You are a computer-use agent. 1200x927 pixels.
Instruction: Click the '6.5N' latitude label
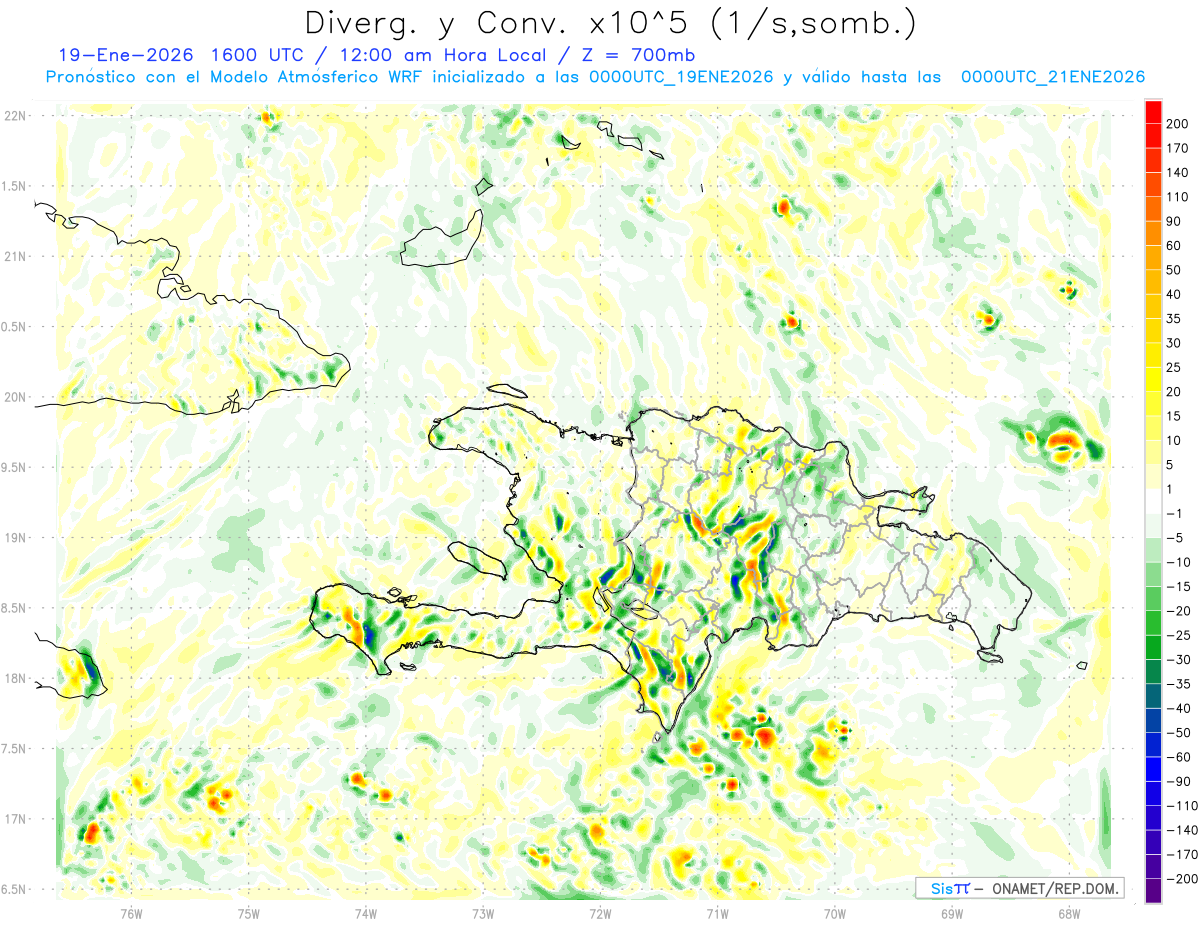click(x=15, y=890)
